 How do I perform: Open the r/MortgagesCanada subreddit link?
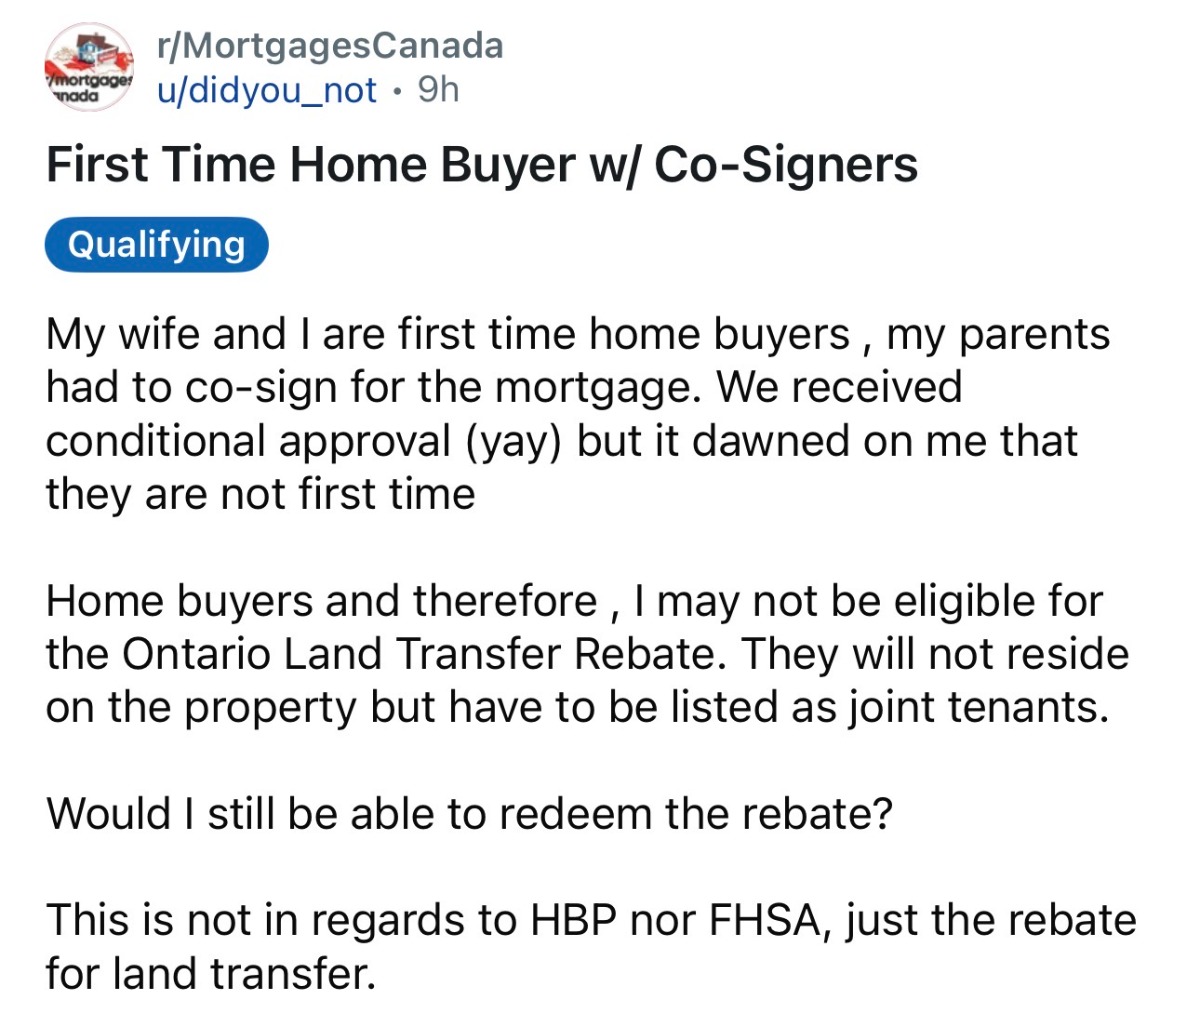330,45
